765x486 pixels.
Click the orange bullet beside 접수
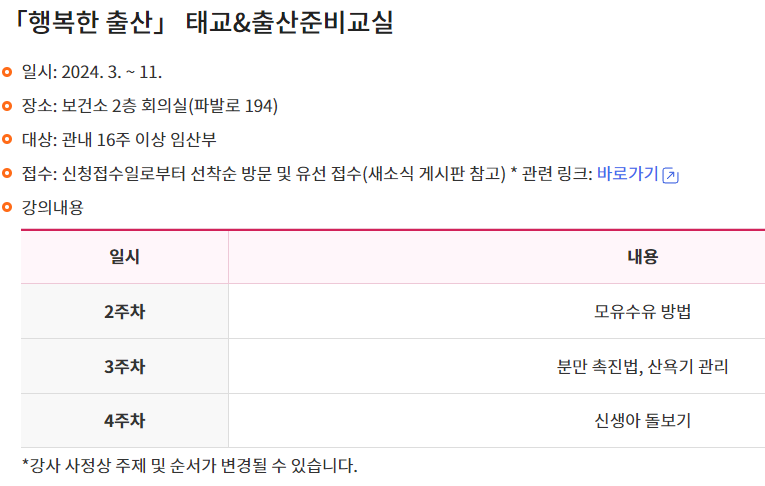point(7,173)
